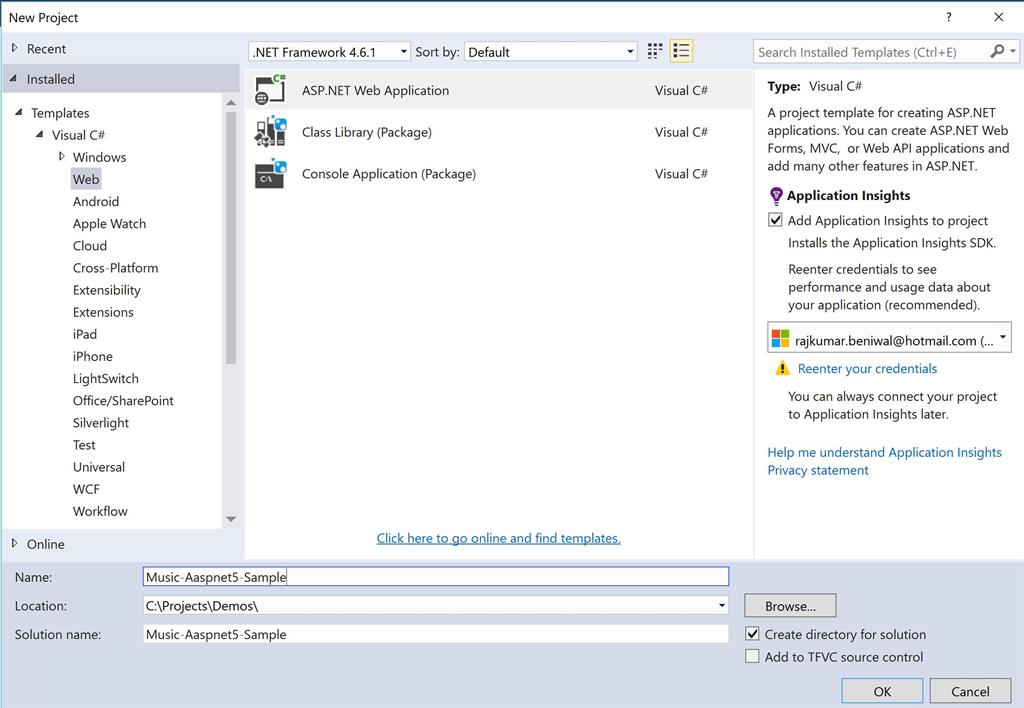
Task: Select the Universal category
Action: click(x=99, y=467)
